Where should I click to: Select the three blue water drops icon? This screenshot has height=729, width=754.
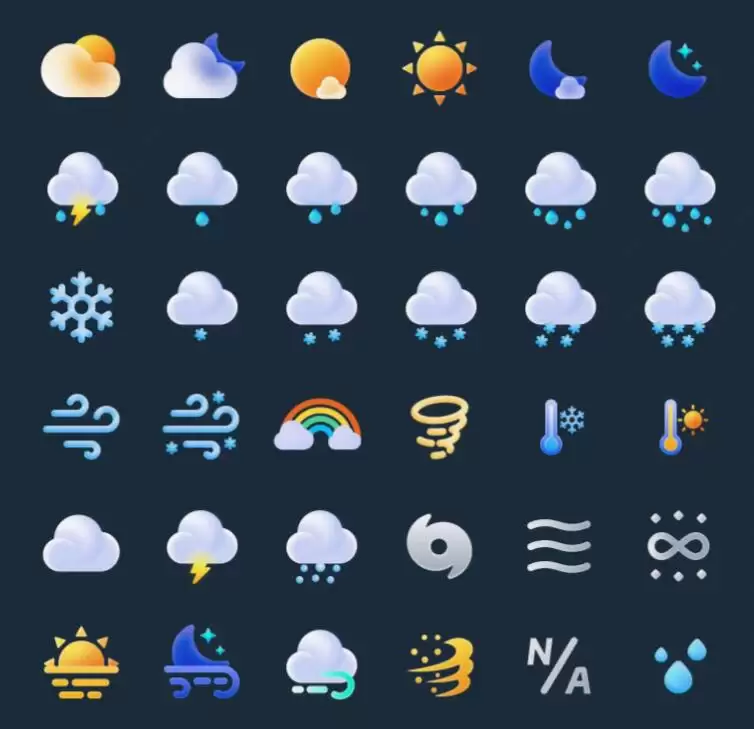point(680,666)
